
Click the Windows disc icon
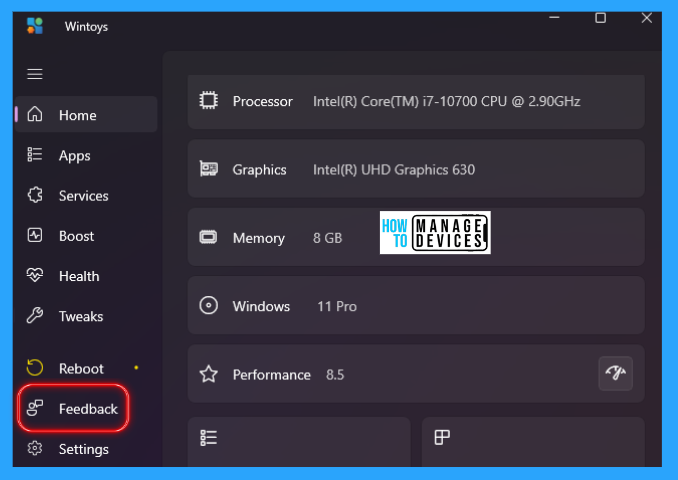(208, 305)
